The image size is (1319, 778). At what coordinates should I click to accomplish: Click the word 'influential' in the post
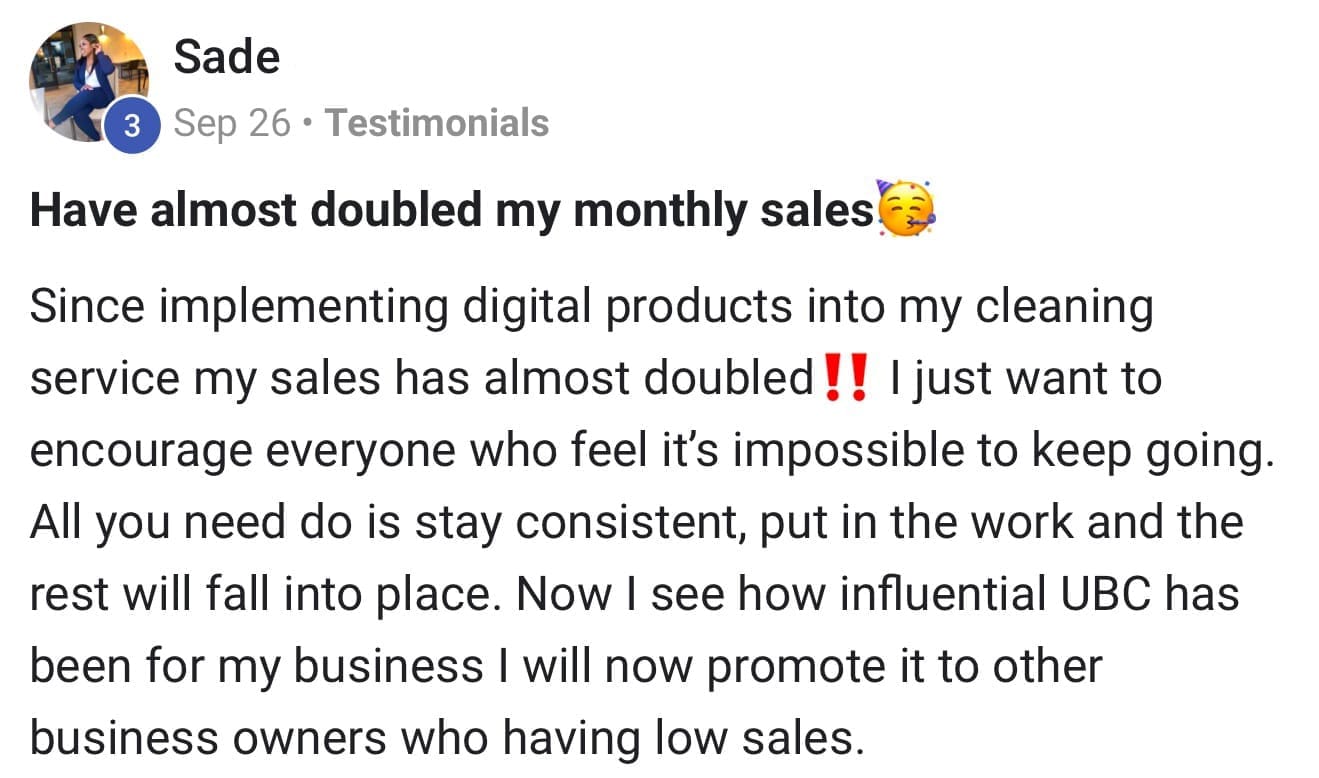(x=946, y=594)
